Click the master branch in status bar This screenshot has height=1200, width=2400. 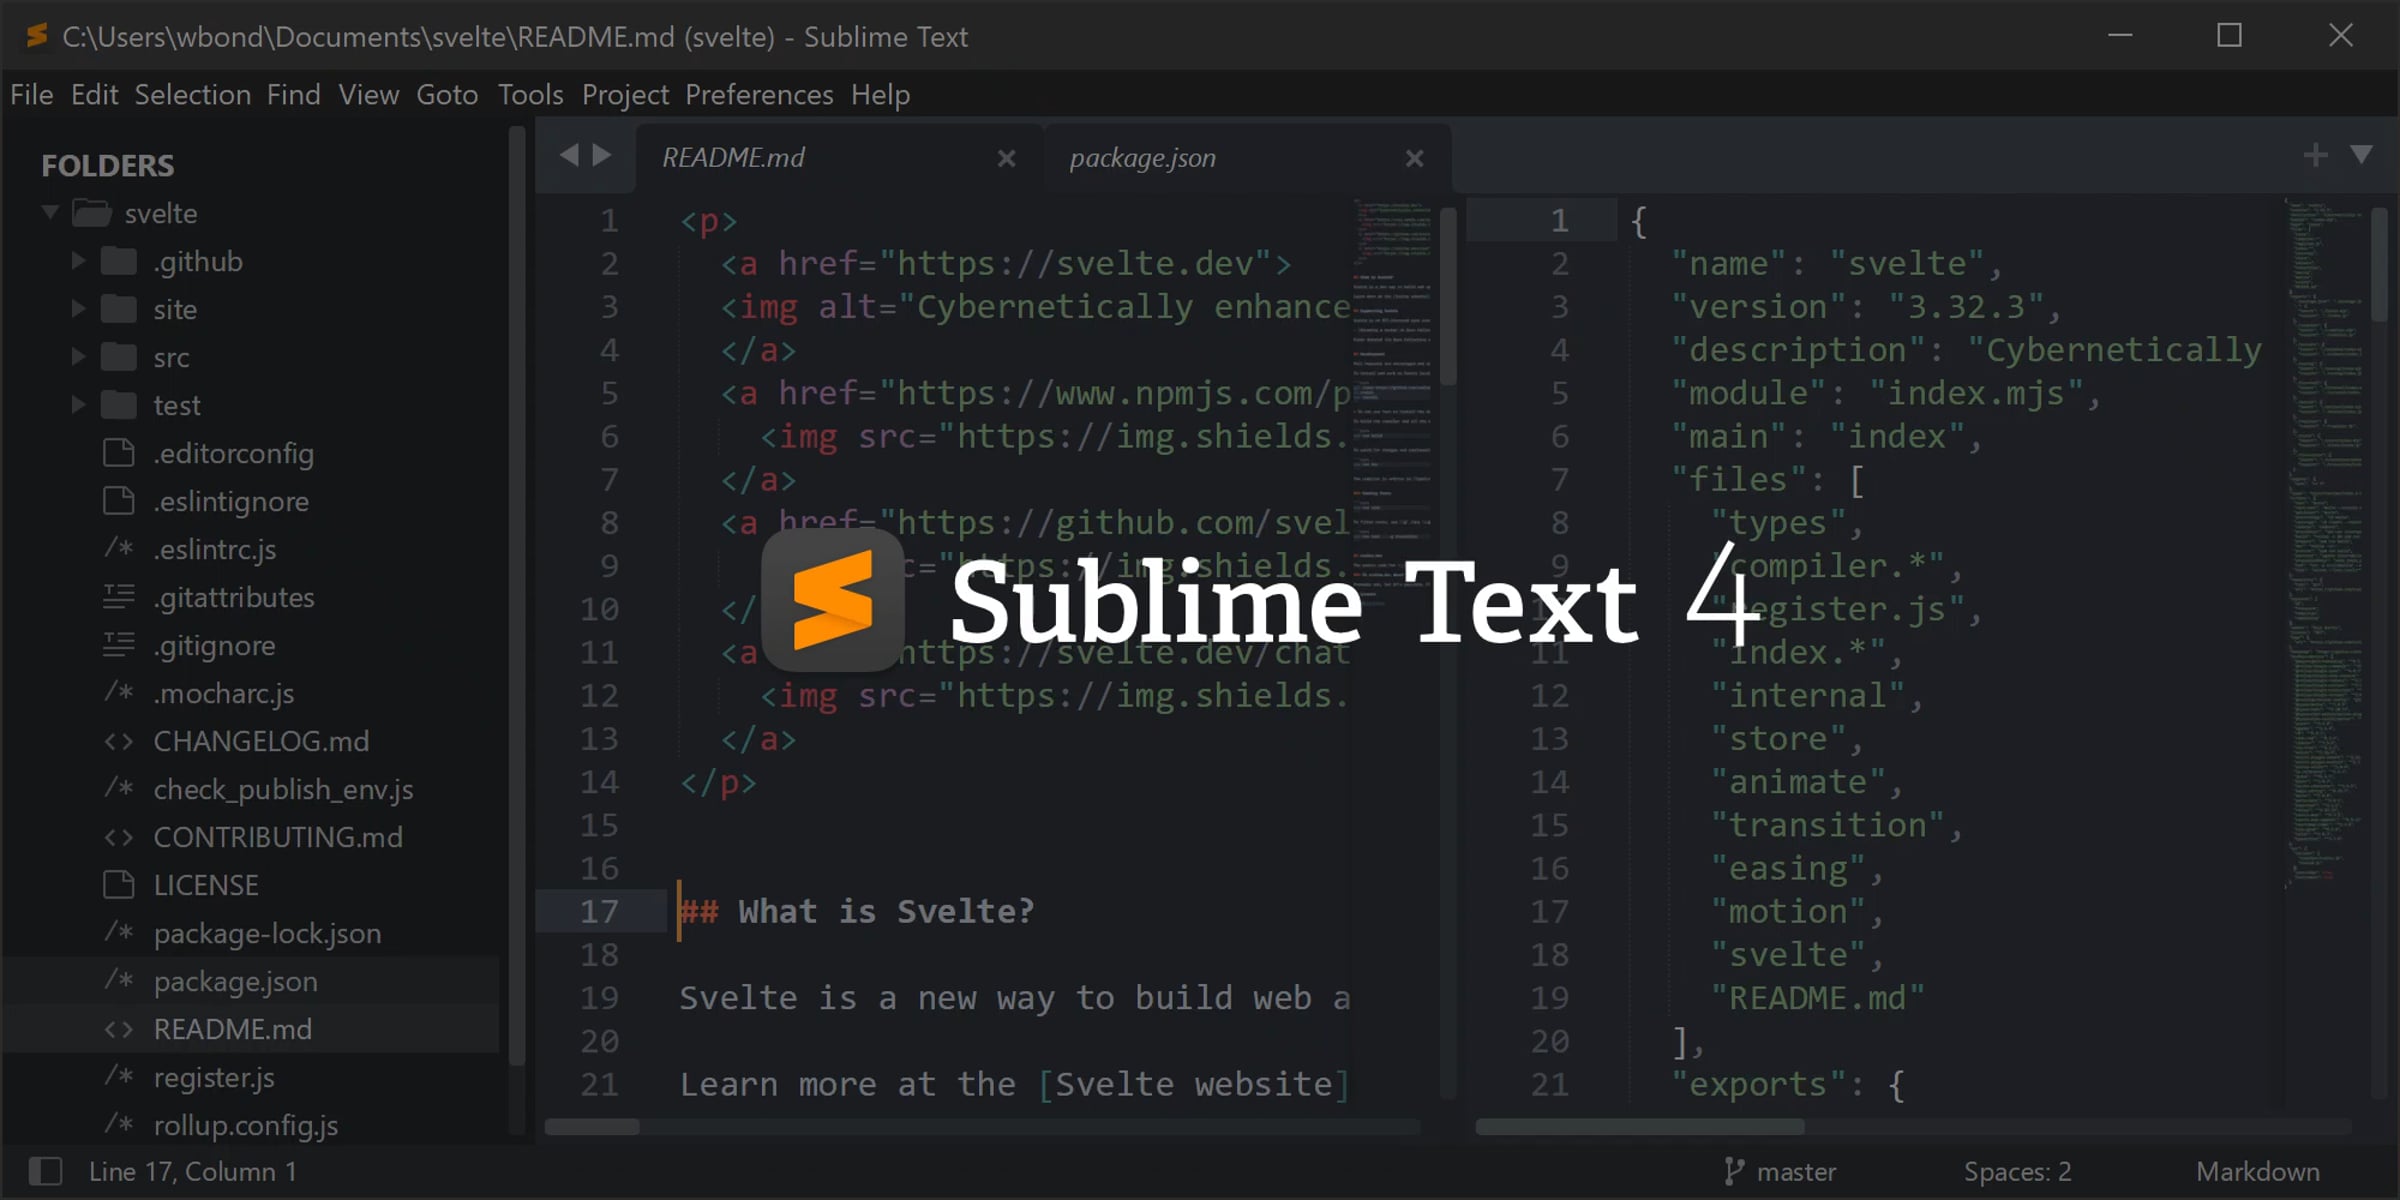pos(1796,1171)
